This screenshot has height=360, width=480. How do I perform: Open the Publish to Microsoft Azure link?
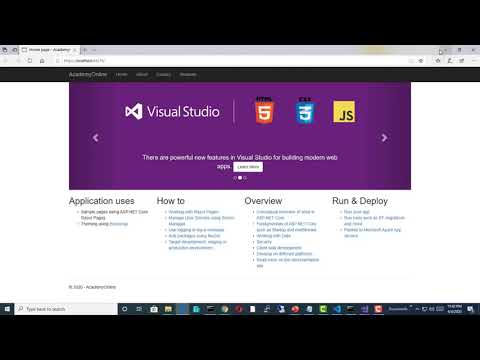pyautogui.click(x=372, y=233)
